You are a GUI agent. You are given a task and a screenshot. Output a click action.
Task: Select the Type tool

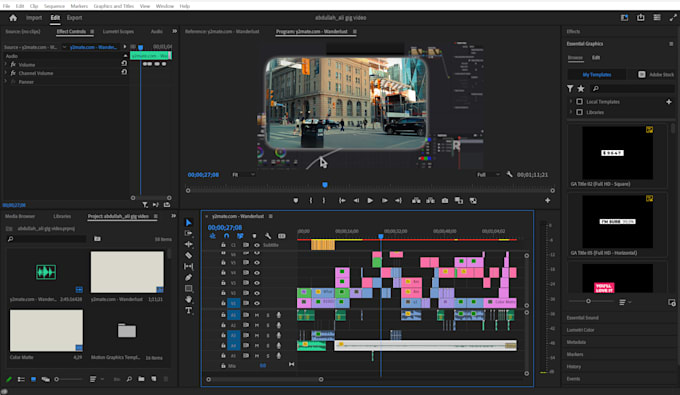click(189, 310)
